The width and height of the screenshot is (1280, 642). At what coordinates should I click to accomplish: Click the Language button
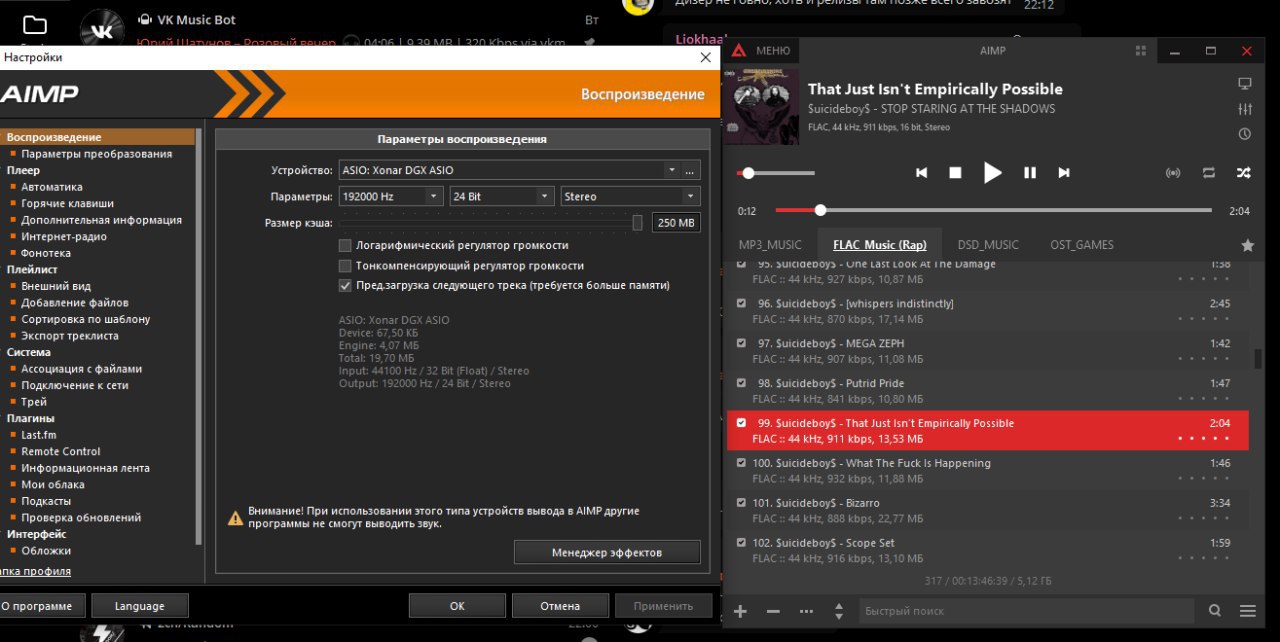coord(140,606)
